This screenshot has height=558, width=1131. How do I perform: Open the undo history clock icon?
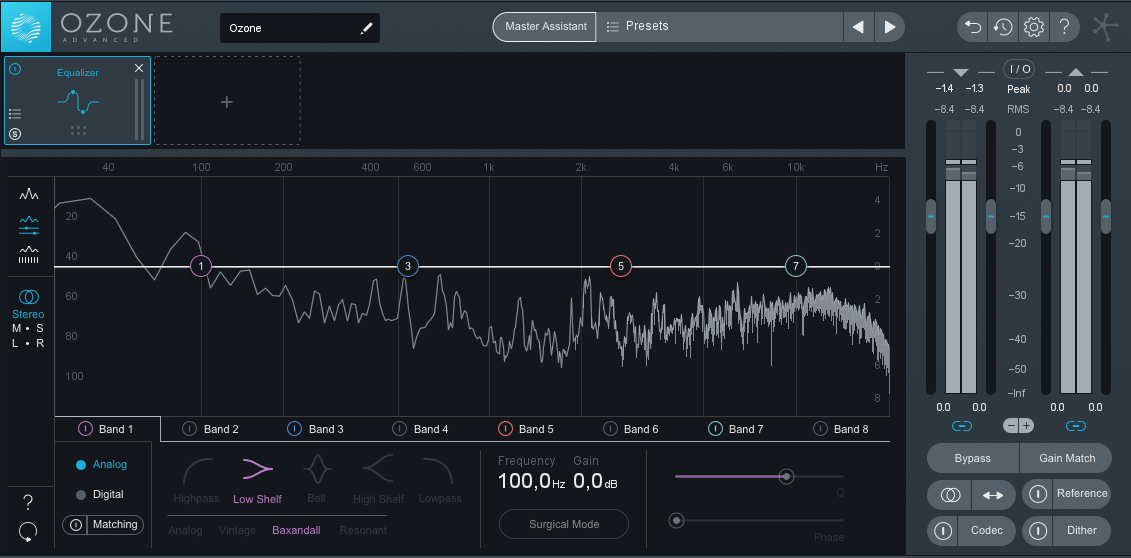point(1003,27)
